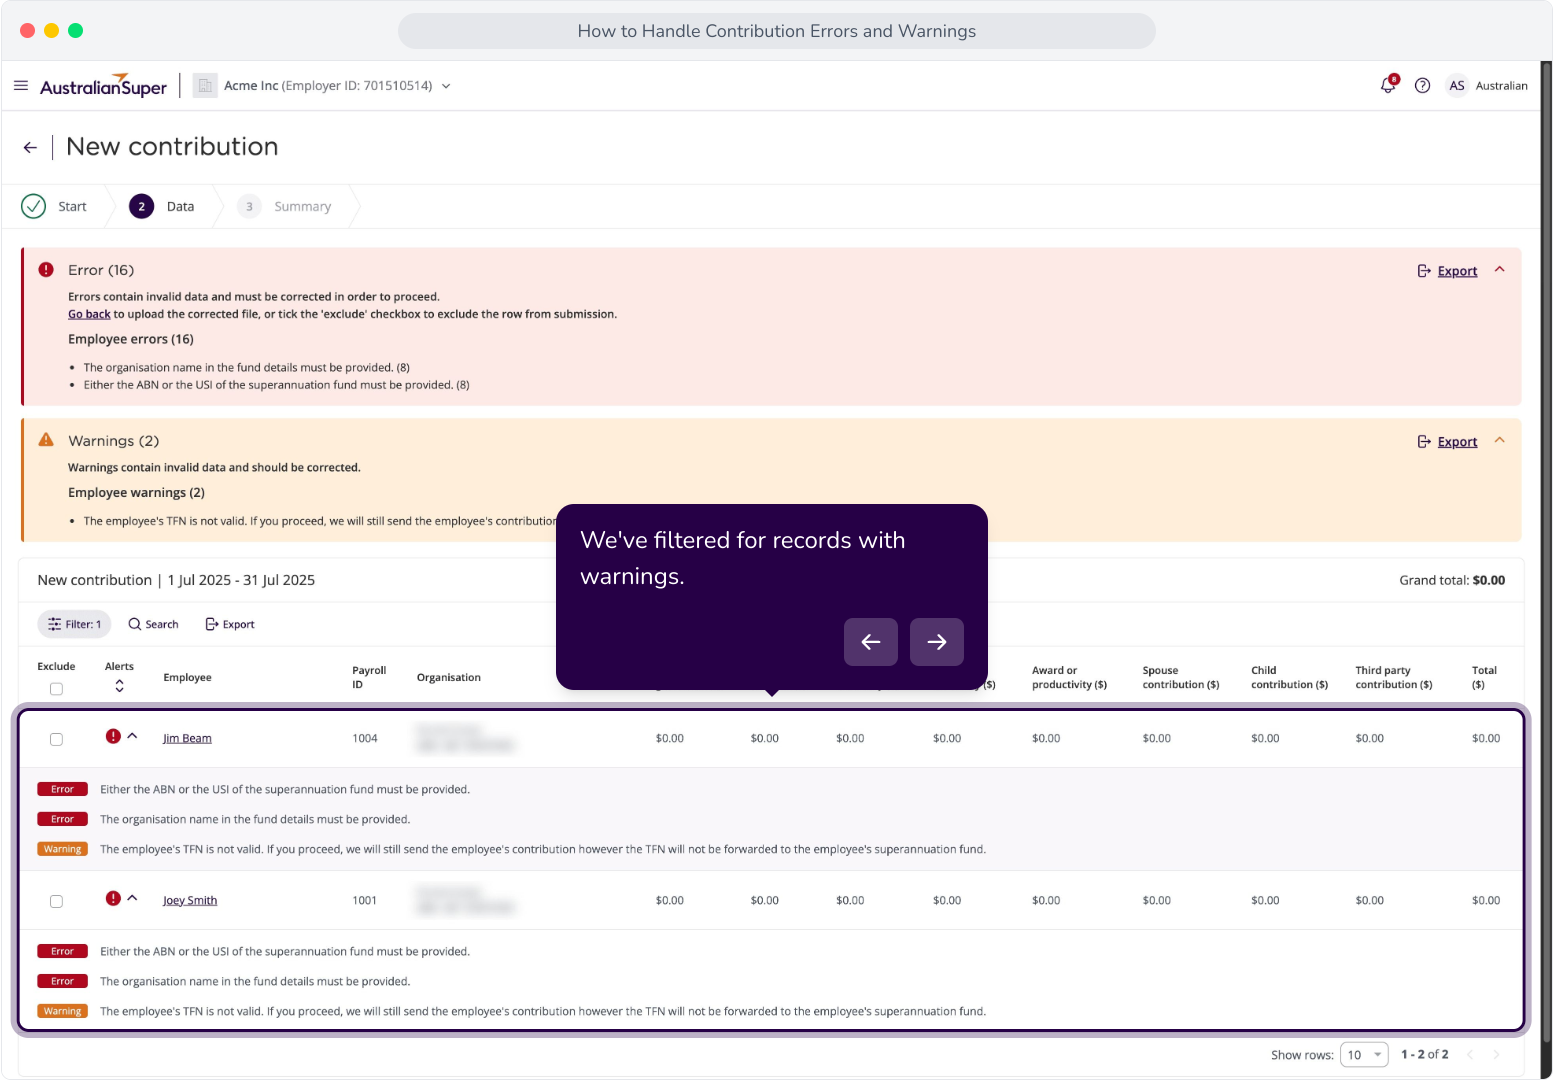Click the Child contribution column header

coord(1289,678)
